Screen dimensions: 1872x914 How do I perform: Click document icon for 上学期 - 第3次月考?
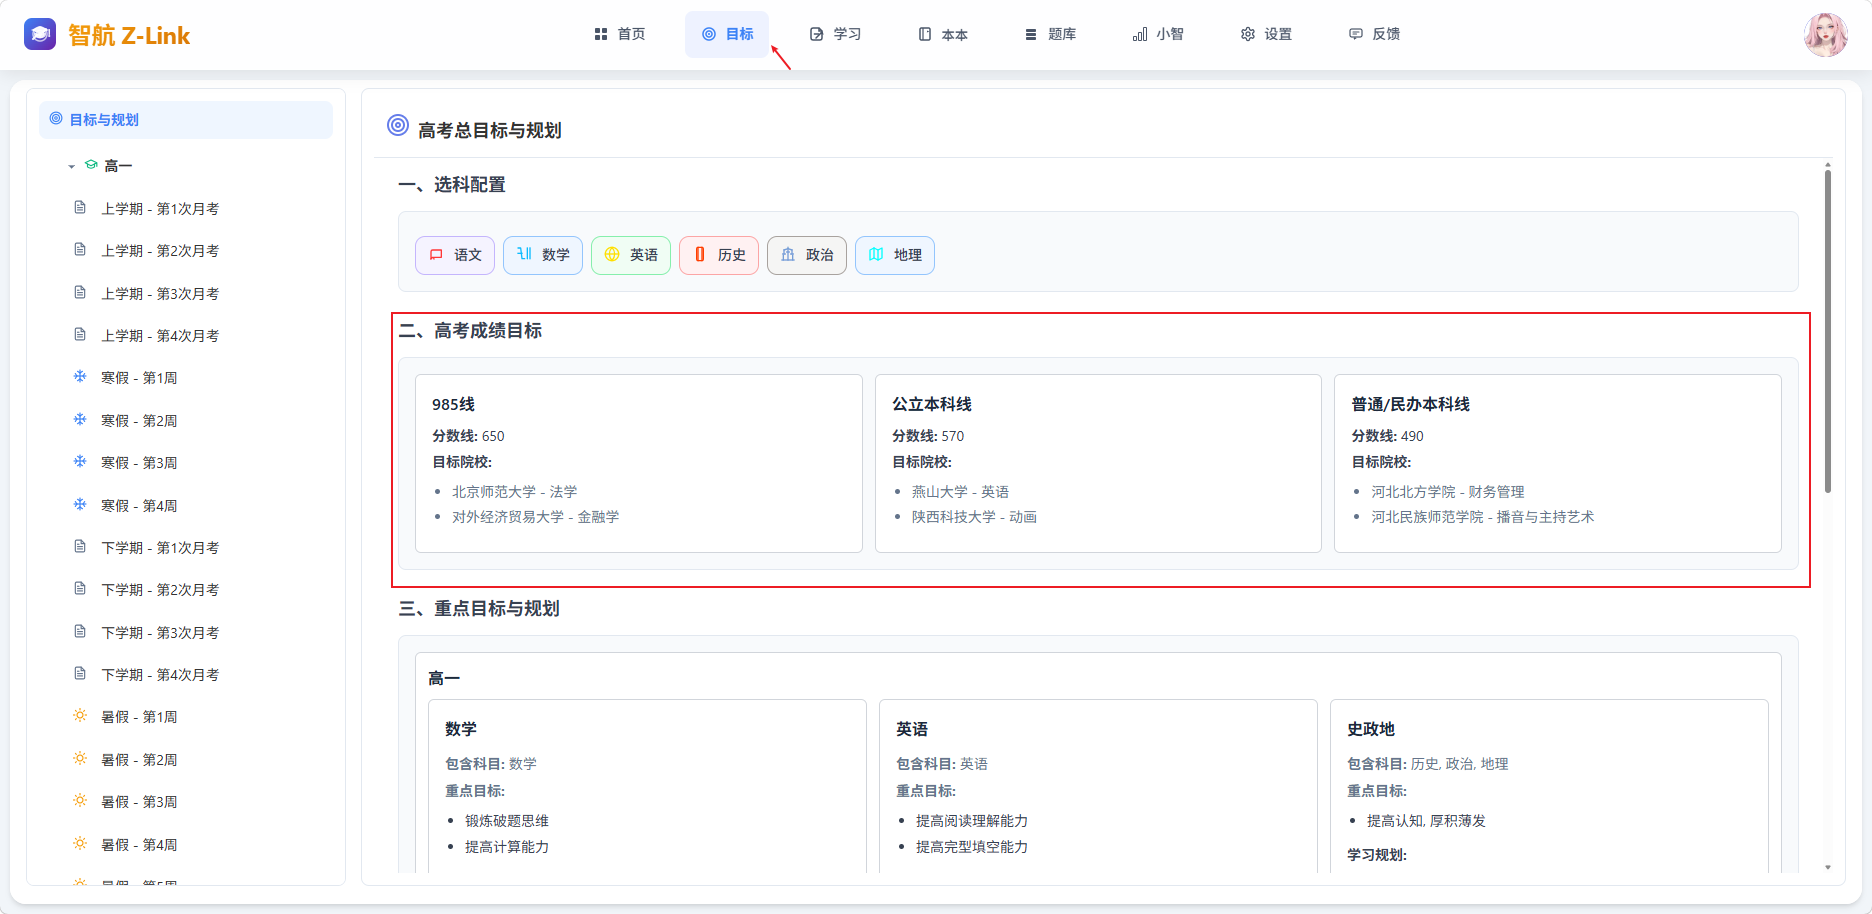point(80,293)
